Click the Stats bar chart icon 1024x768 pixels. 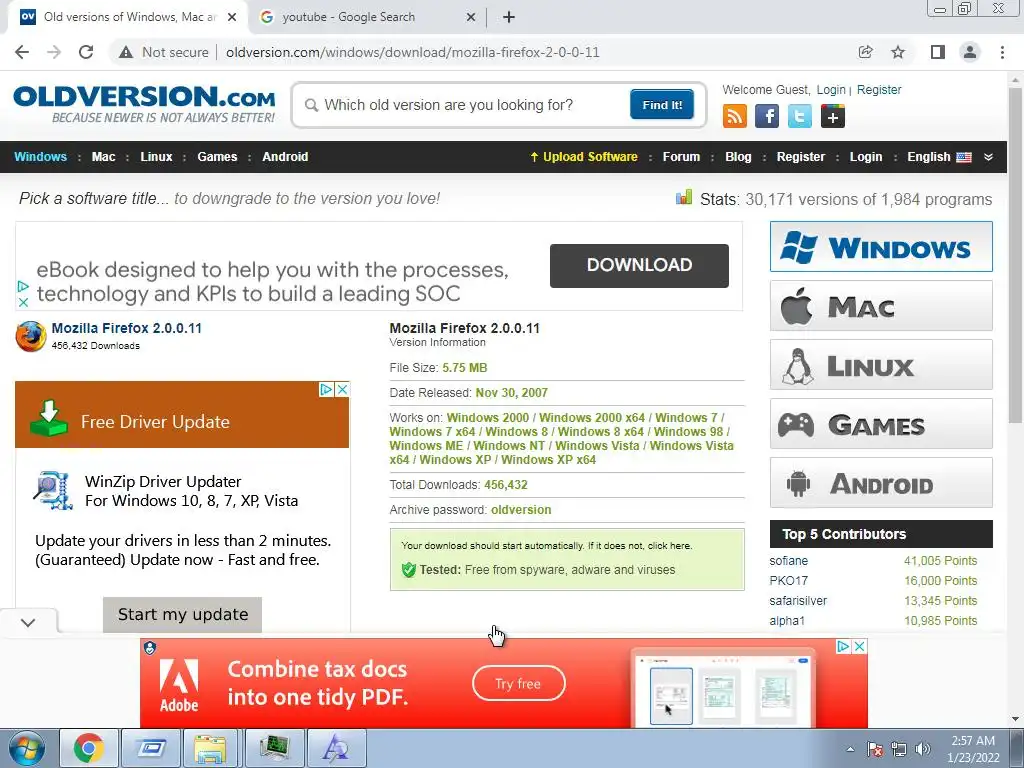[x=684, y=197]
